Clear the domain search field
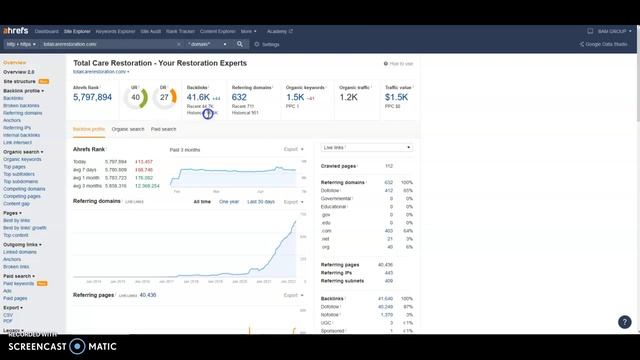The height and width of the screenshot is (360, 640). [x=178, y=44]
